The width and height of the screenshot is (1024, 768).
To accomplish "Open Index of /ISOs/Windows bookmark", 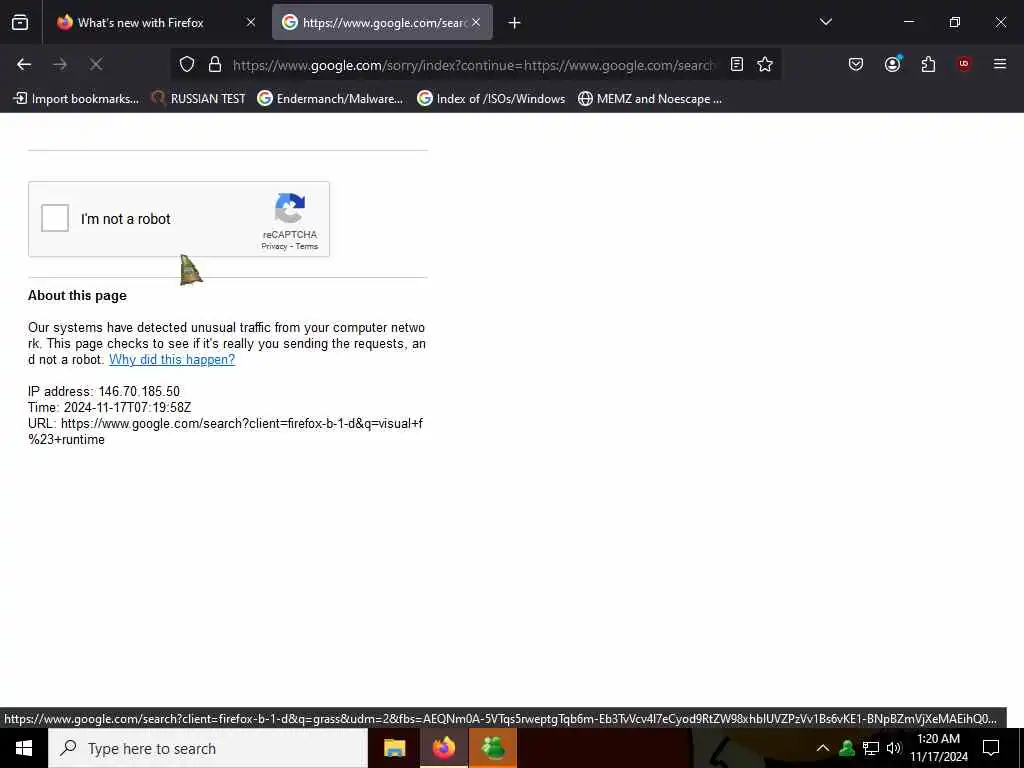I will pos(491,99).
